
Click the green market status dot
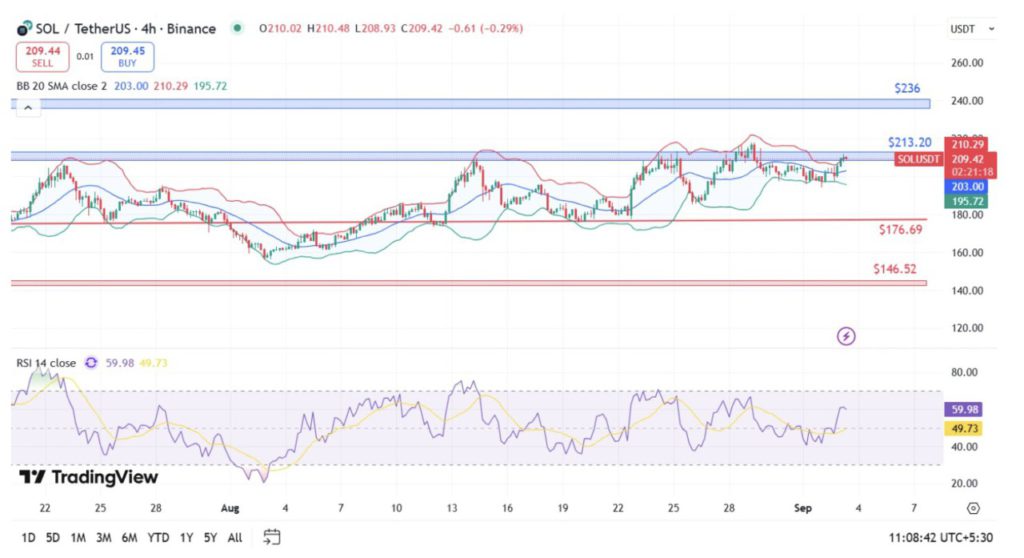coord(236,28)
